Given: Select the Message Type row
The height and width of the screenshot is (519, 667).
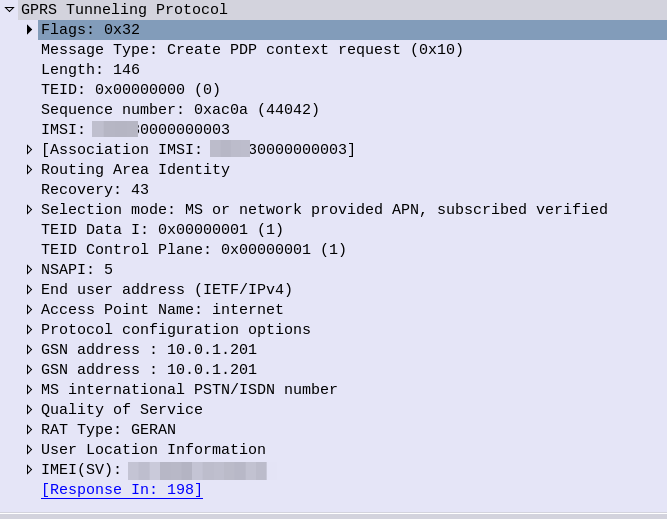Looking at the screenshot, I should [x=252, y=50].
